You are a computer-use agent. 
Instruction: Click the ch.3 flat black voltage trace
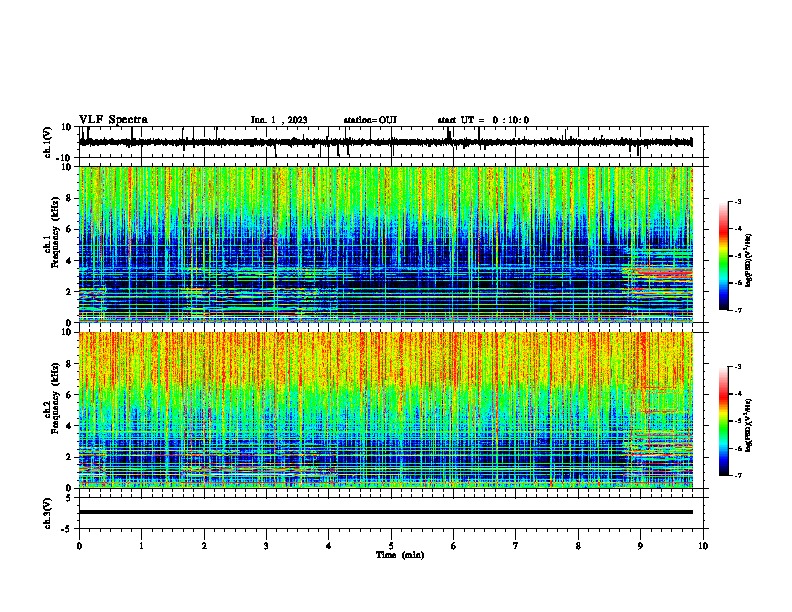pos(386,512)
